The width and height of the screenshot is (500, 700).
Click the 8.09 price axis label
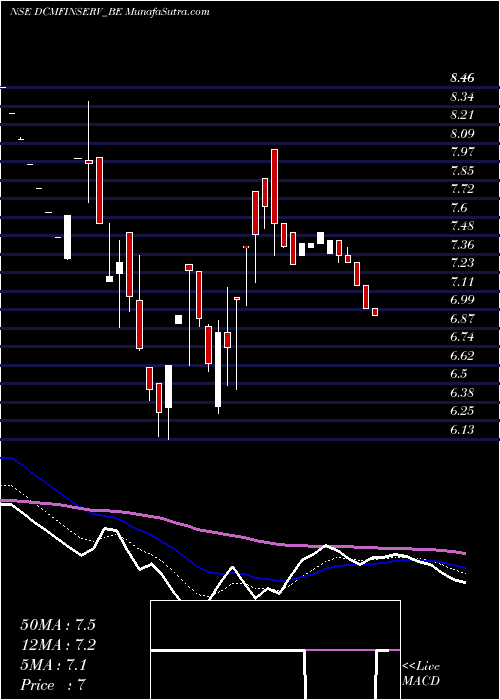coord(462,133)
